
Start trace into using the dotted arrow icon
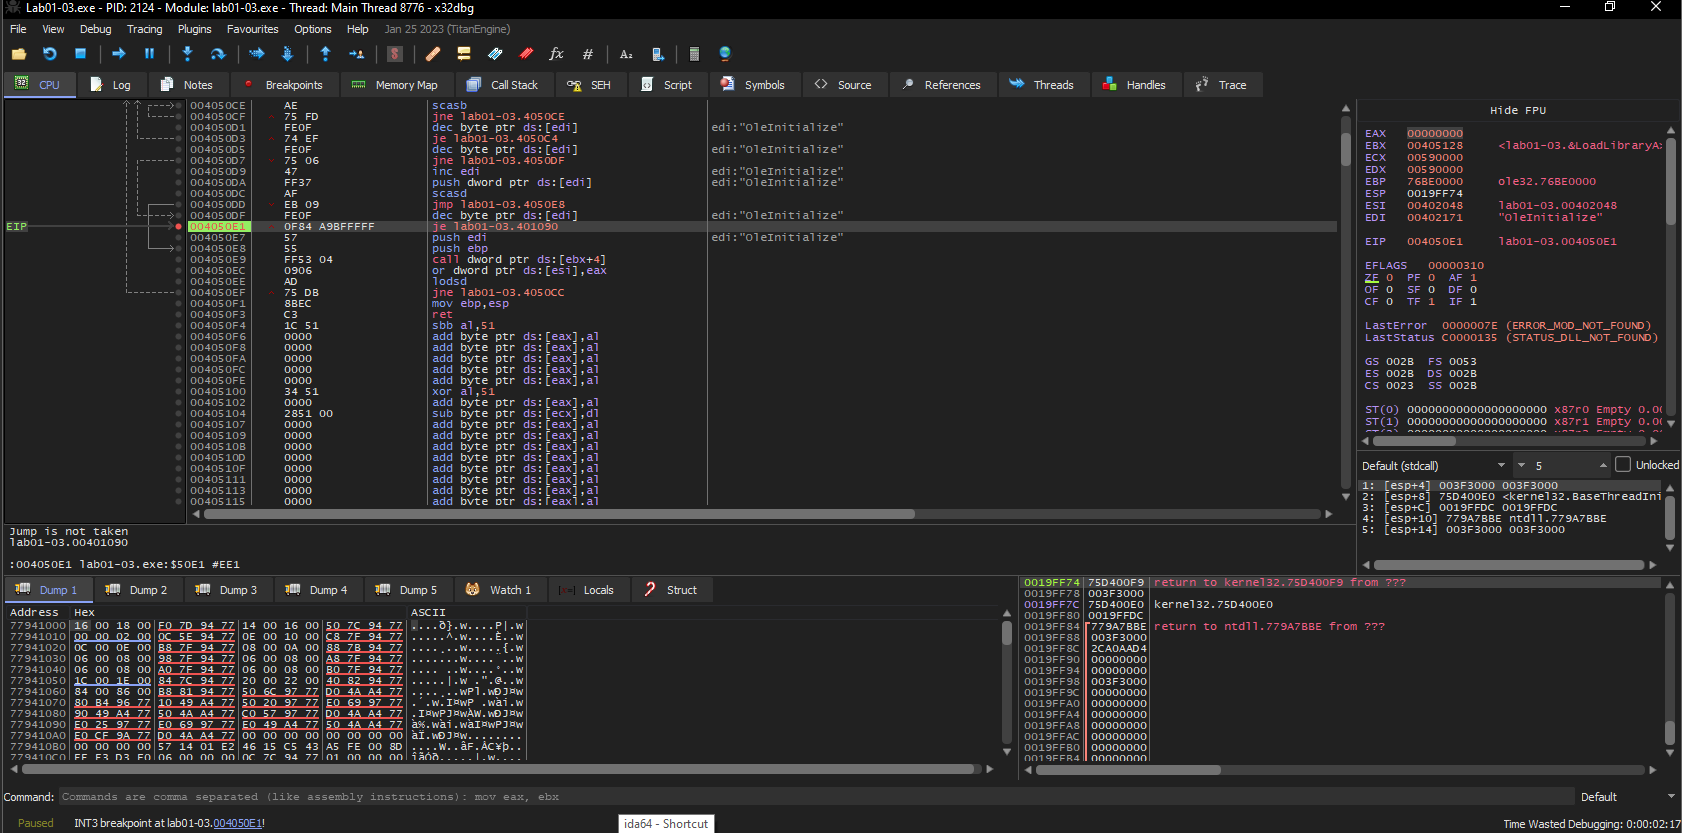(x=257, y=54)
